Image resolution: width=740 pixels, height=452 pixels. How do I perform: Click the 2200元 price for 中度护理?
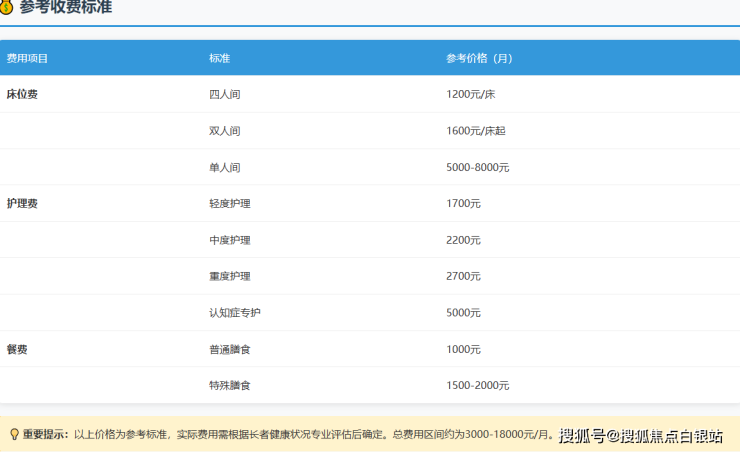[463, 240]
